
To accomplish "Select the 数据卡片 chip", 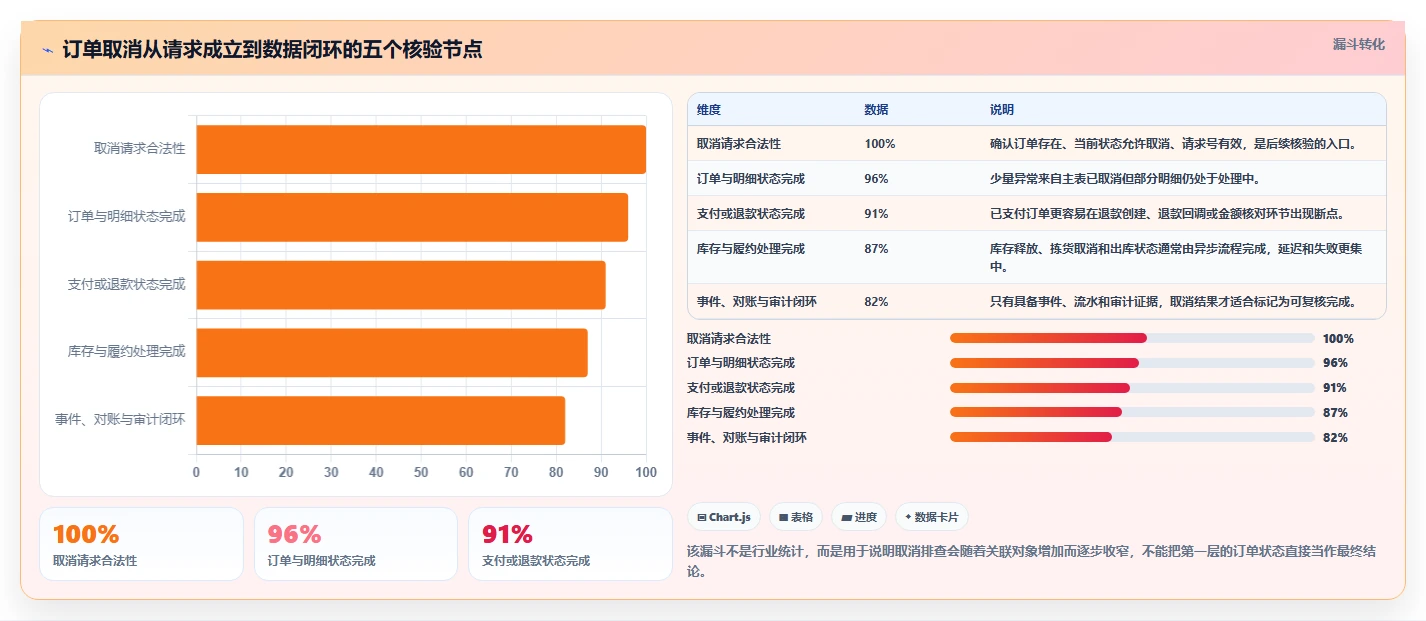I will (x=932, y=517).
